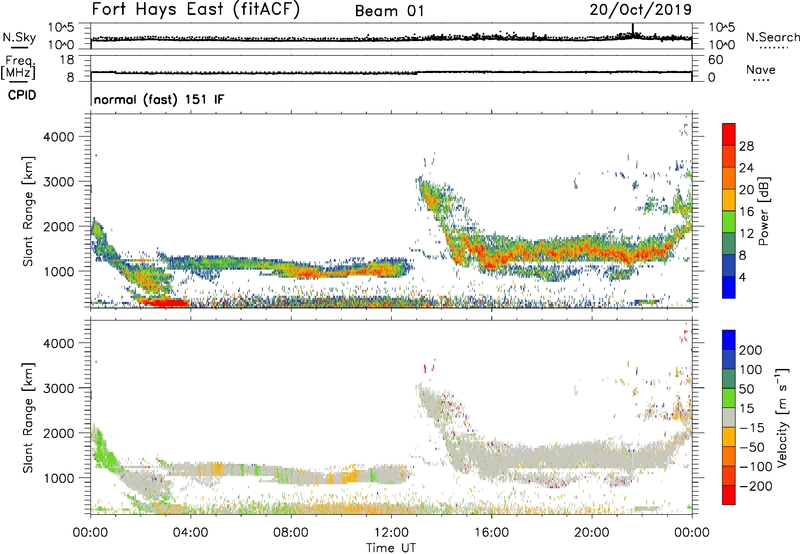
Task: Select the 'Beam 01' label
Action: [389, 11]
